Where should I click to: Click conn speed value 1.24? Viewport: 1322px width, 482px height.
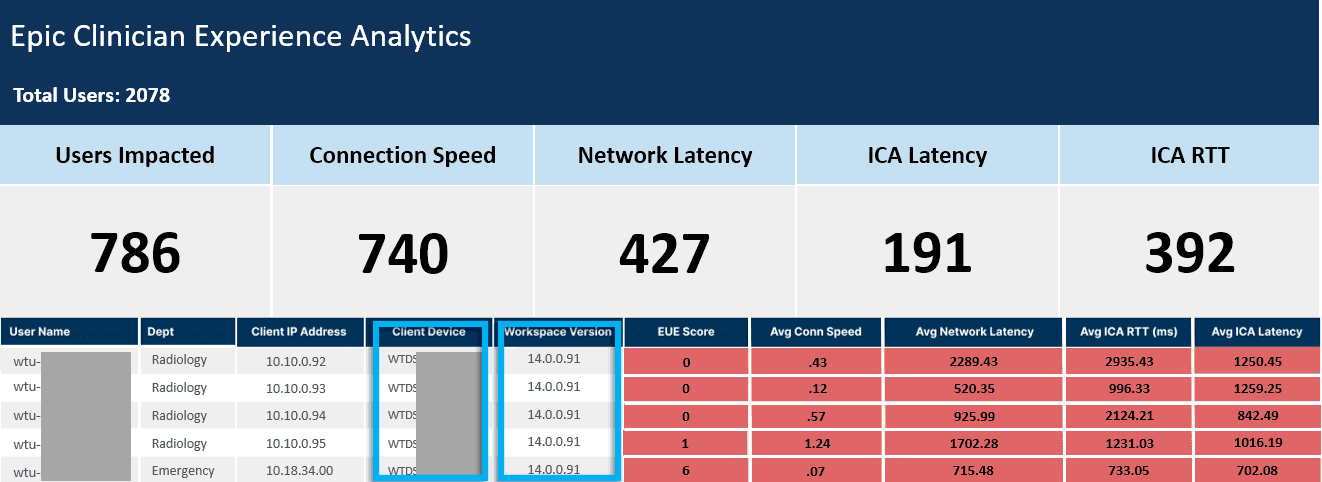816,444
